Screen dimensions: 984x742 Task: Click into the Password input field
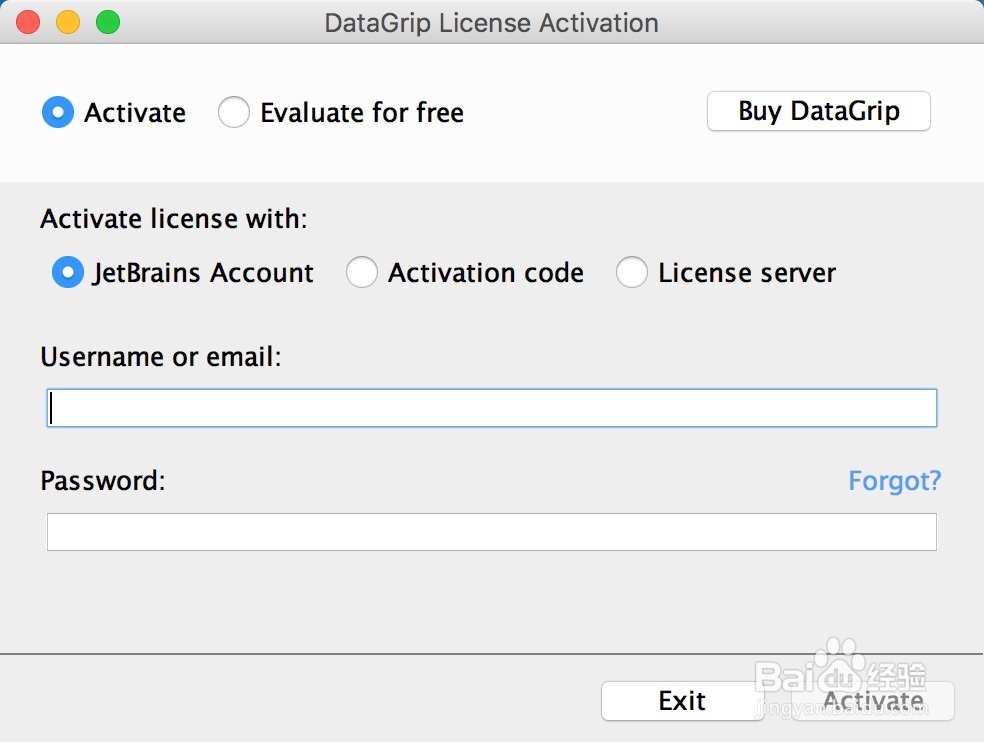coord(491,532)
